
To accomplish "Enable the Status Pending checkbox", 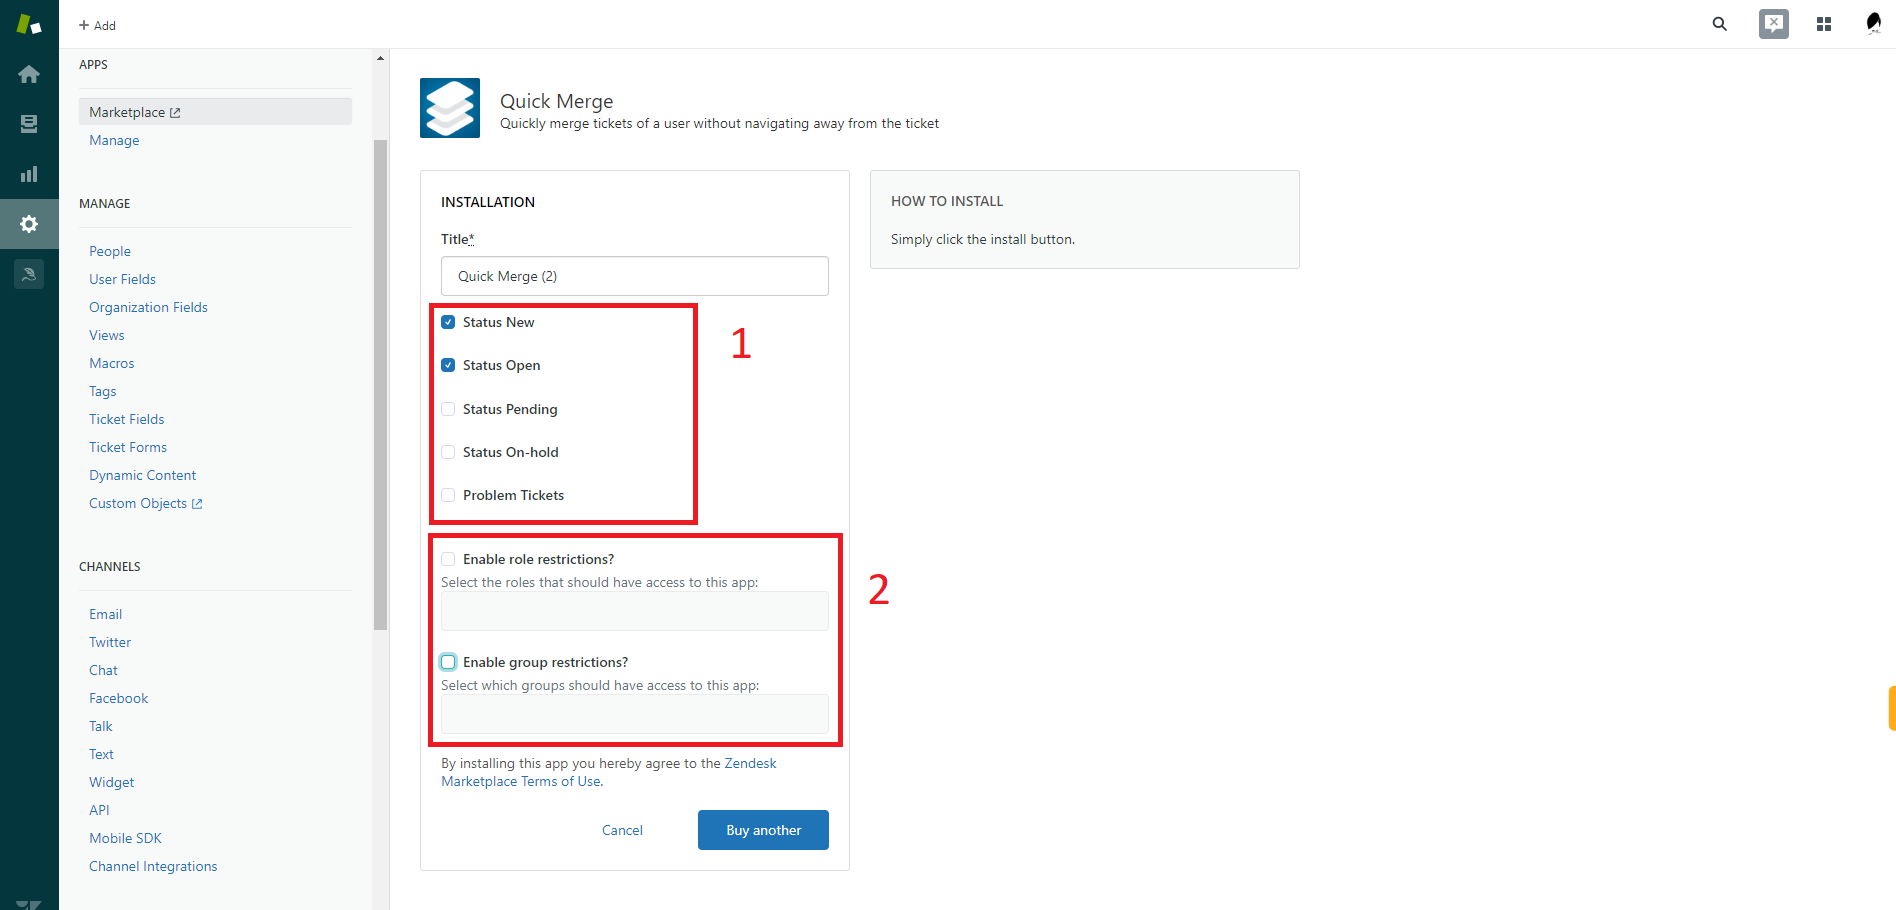I will pos(448,409).
